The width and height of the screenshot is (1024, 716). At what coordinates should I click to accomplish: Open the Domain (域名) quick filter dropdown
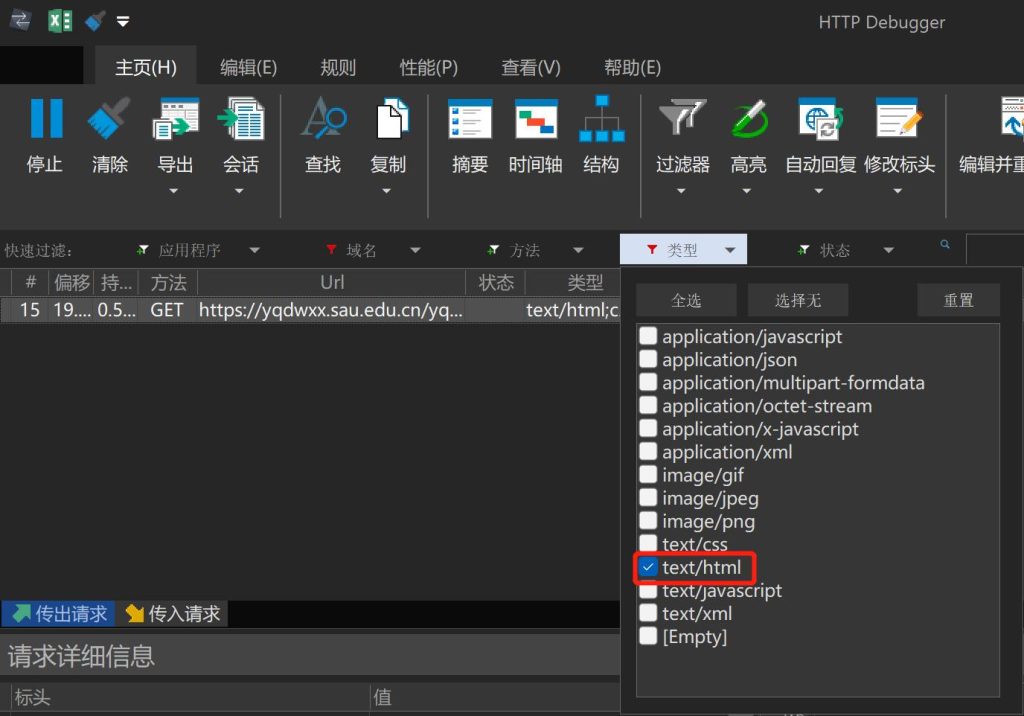(x=415, y=251)
